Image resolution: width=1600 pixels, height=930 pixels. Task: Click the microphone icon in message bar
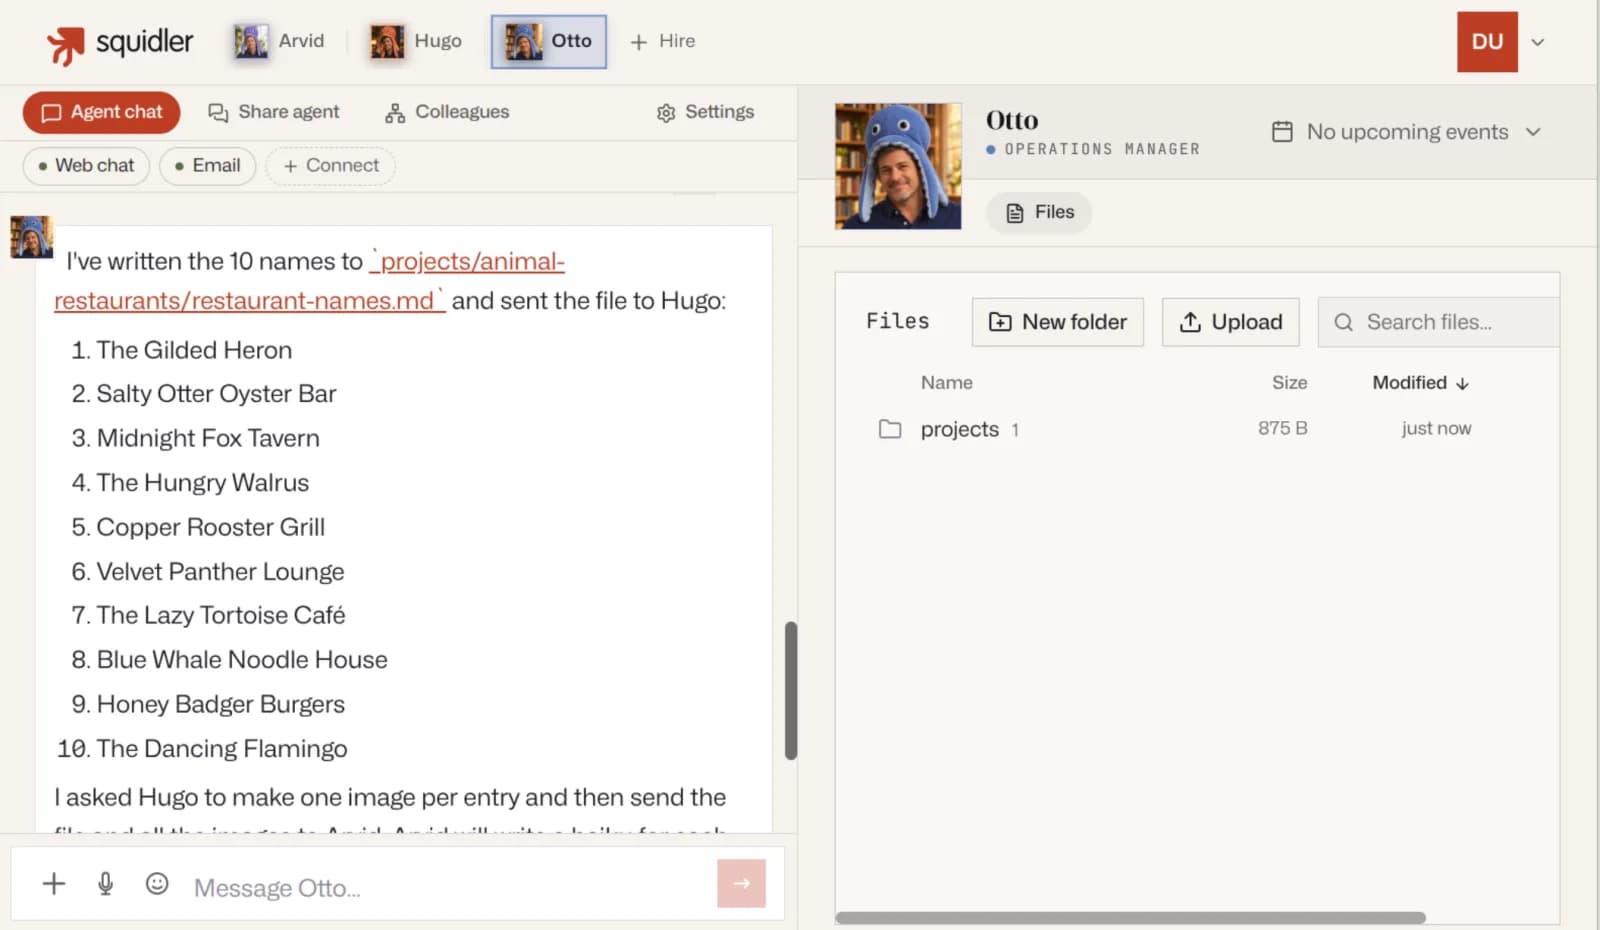105,884
